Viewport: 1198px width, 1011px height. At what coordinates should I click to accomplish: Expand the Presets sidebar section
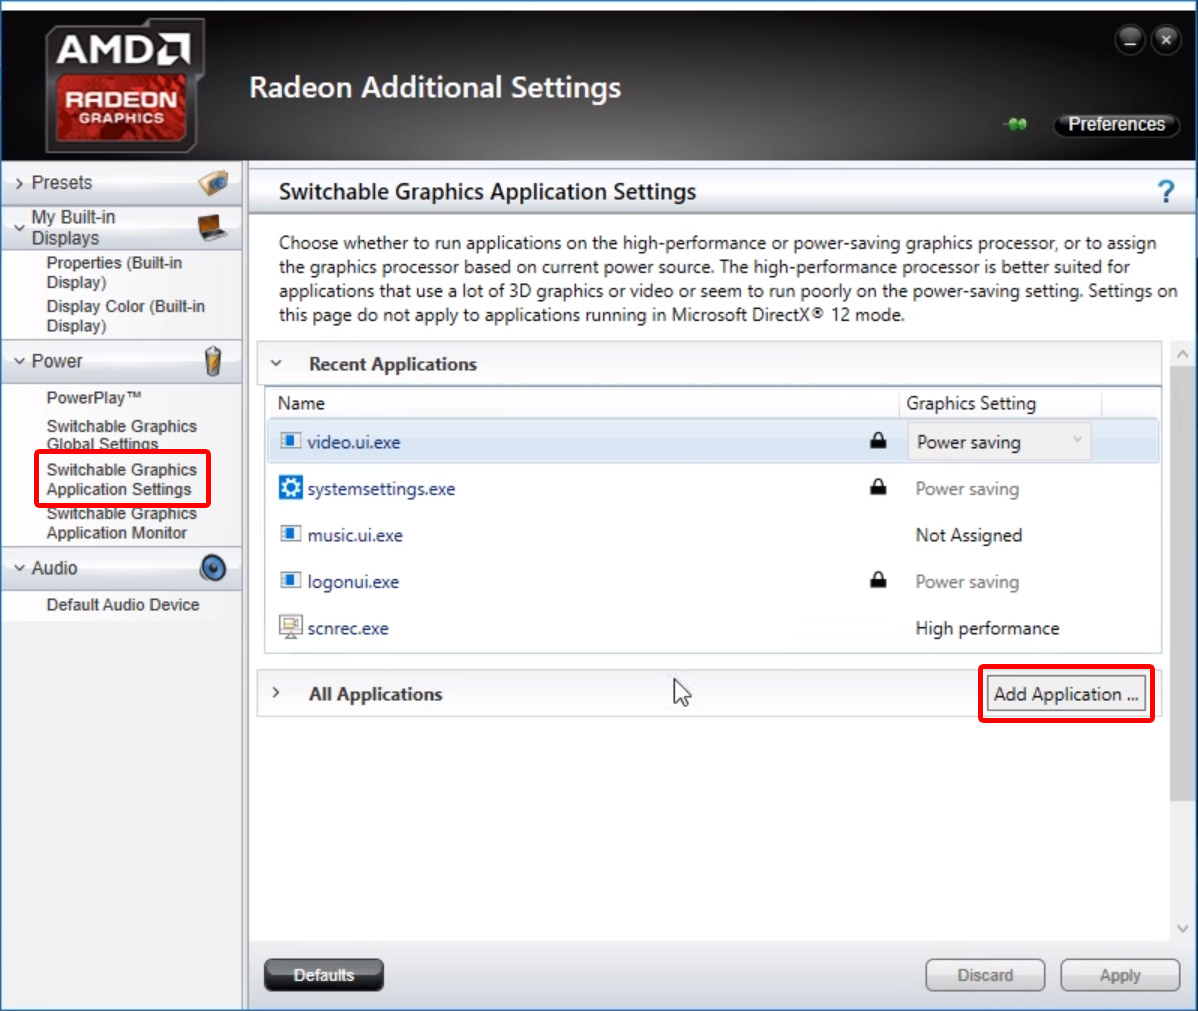tap(19, 183)
